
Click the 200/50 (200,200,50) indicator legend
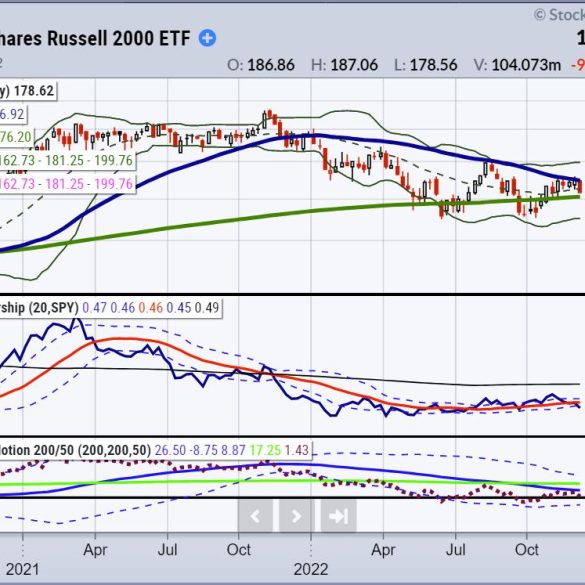[x=155, y=450]
